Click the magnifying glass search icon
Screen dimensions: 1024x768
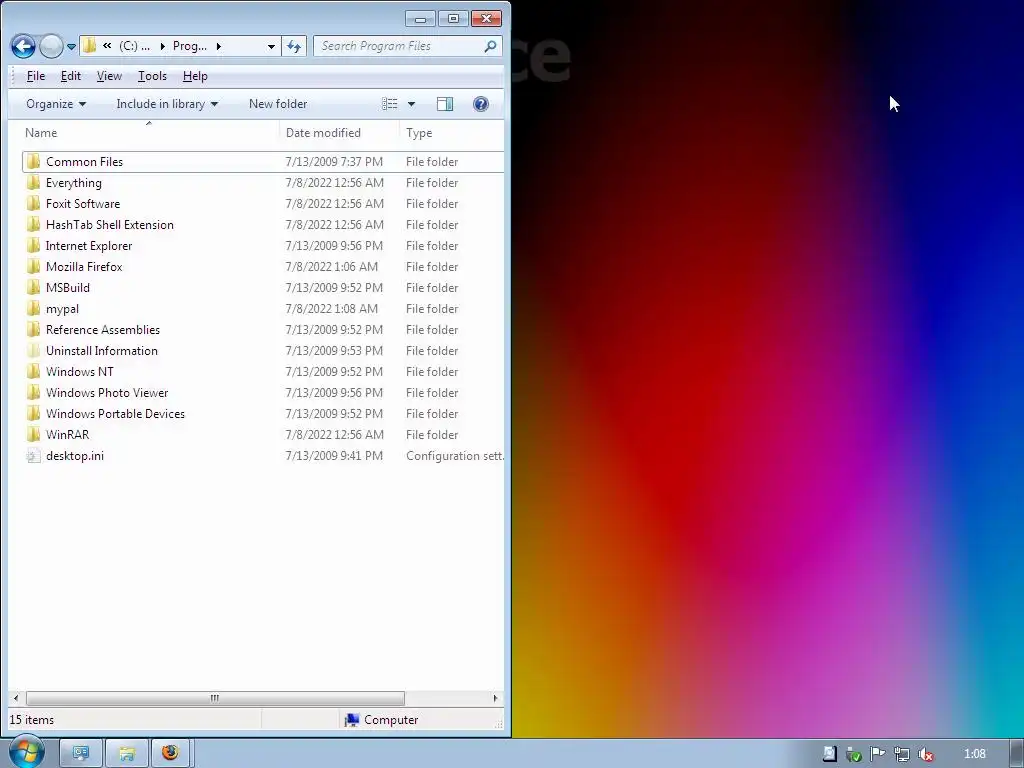point(490,46)
